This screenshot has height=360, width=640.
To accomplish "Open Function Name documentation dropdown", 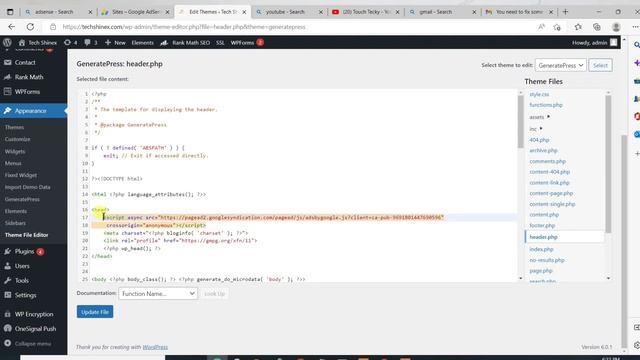I will click(158, 293).
